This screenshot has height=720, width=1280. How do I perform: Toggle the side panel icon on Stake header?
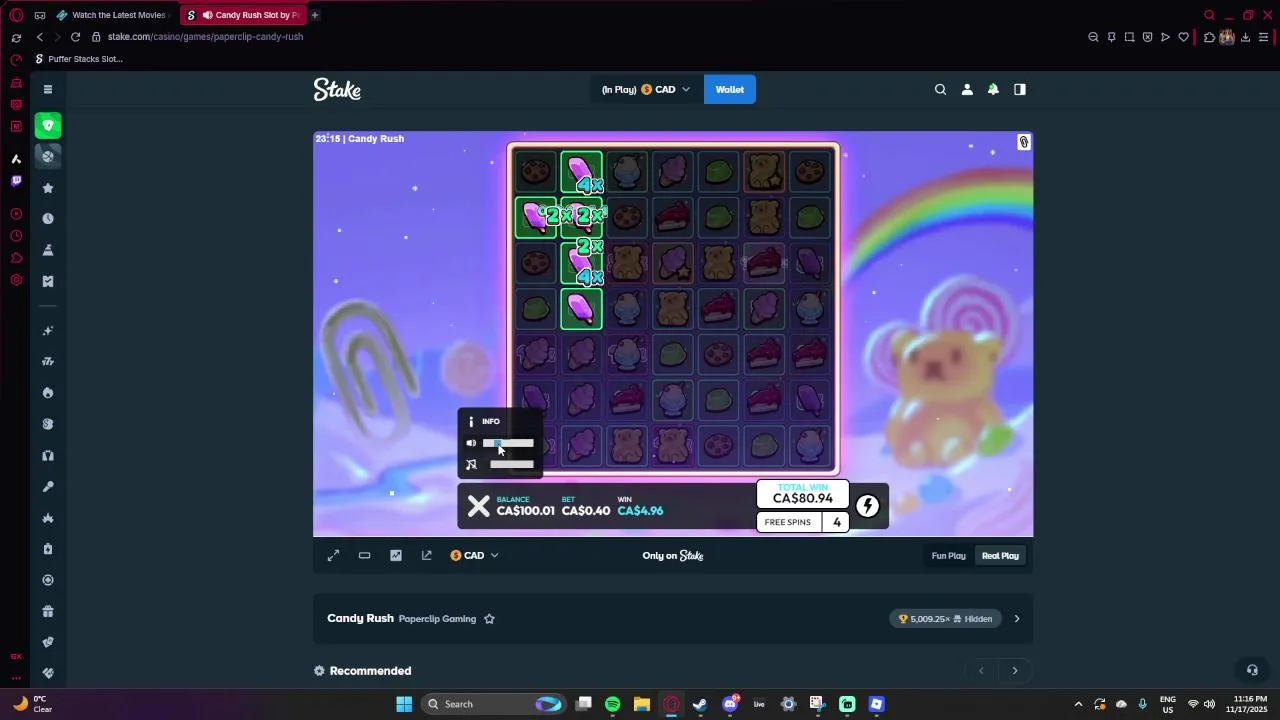click(x=1020, y=89)
